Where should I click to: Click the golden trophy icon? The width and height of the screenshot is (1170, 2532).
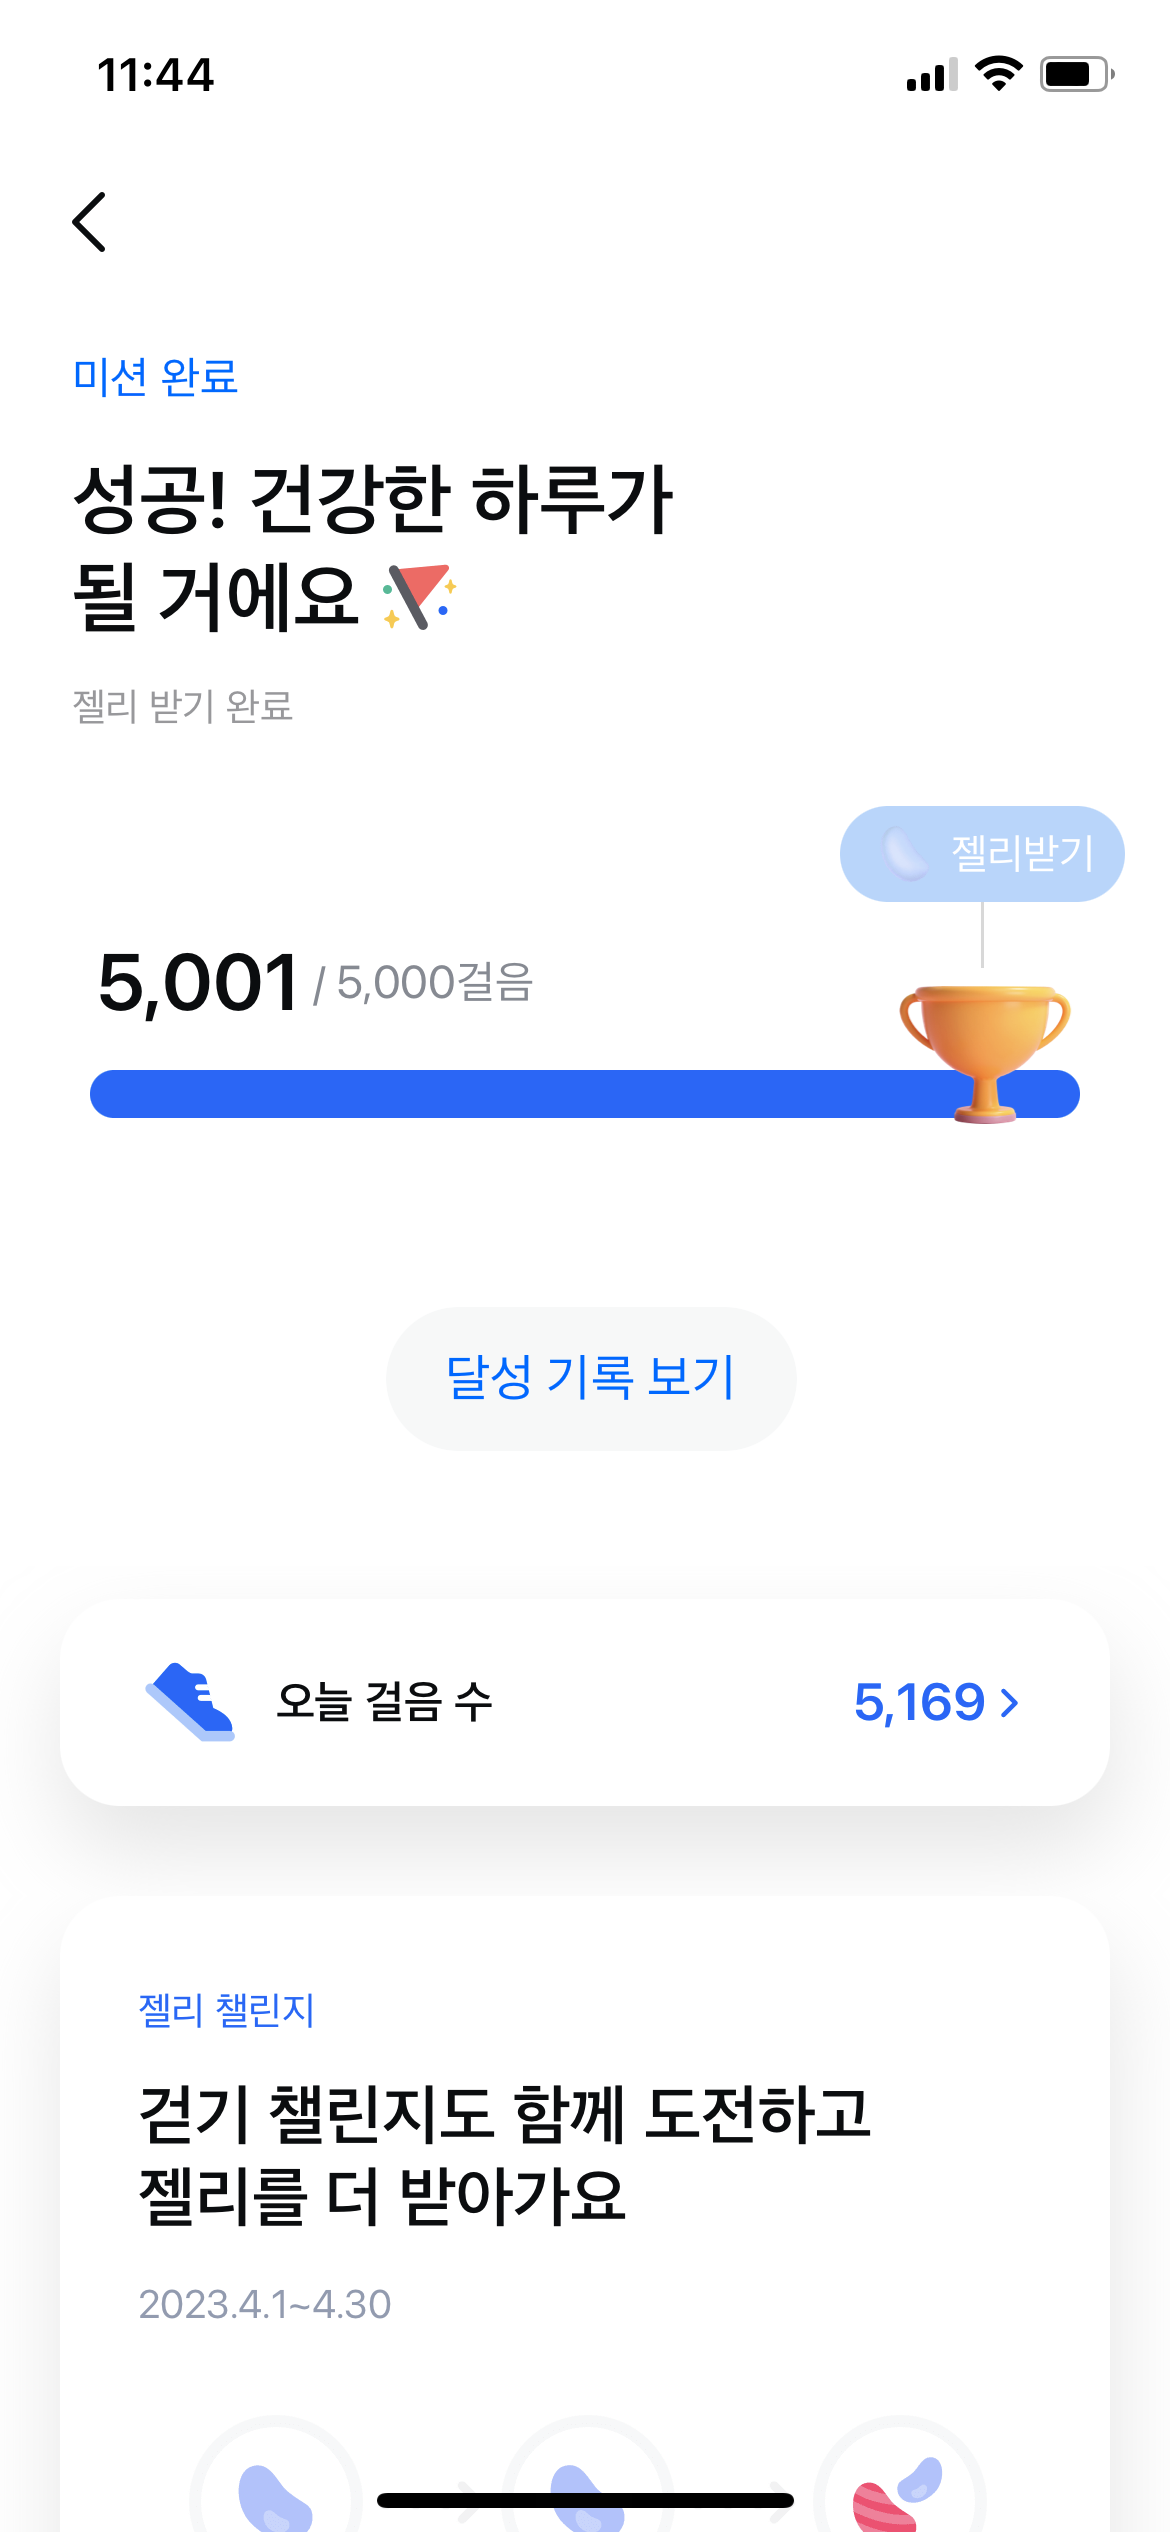click(x=985, y=1050)
